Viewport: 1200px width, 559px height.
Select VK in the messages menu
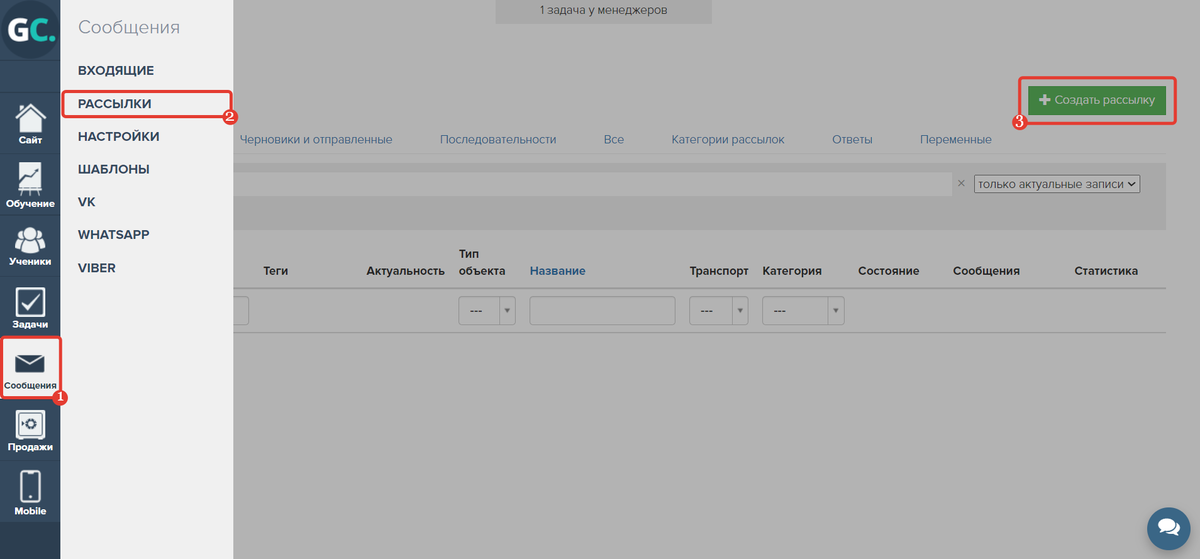[x=86, y=202]
